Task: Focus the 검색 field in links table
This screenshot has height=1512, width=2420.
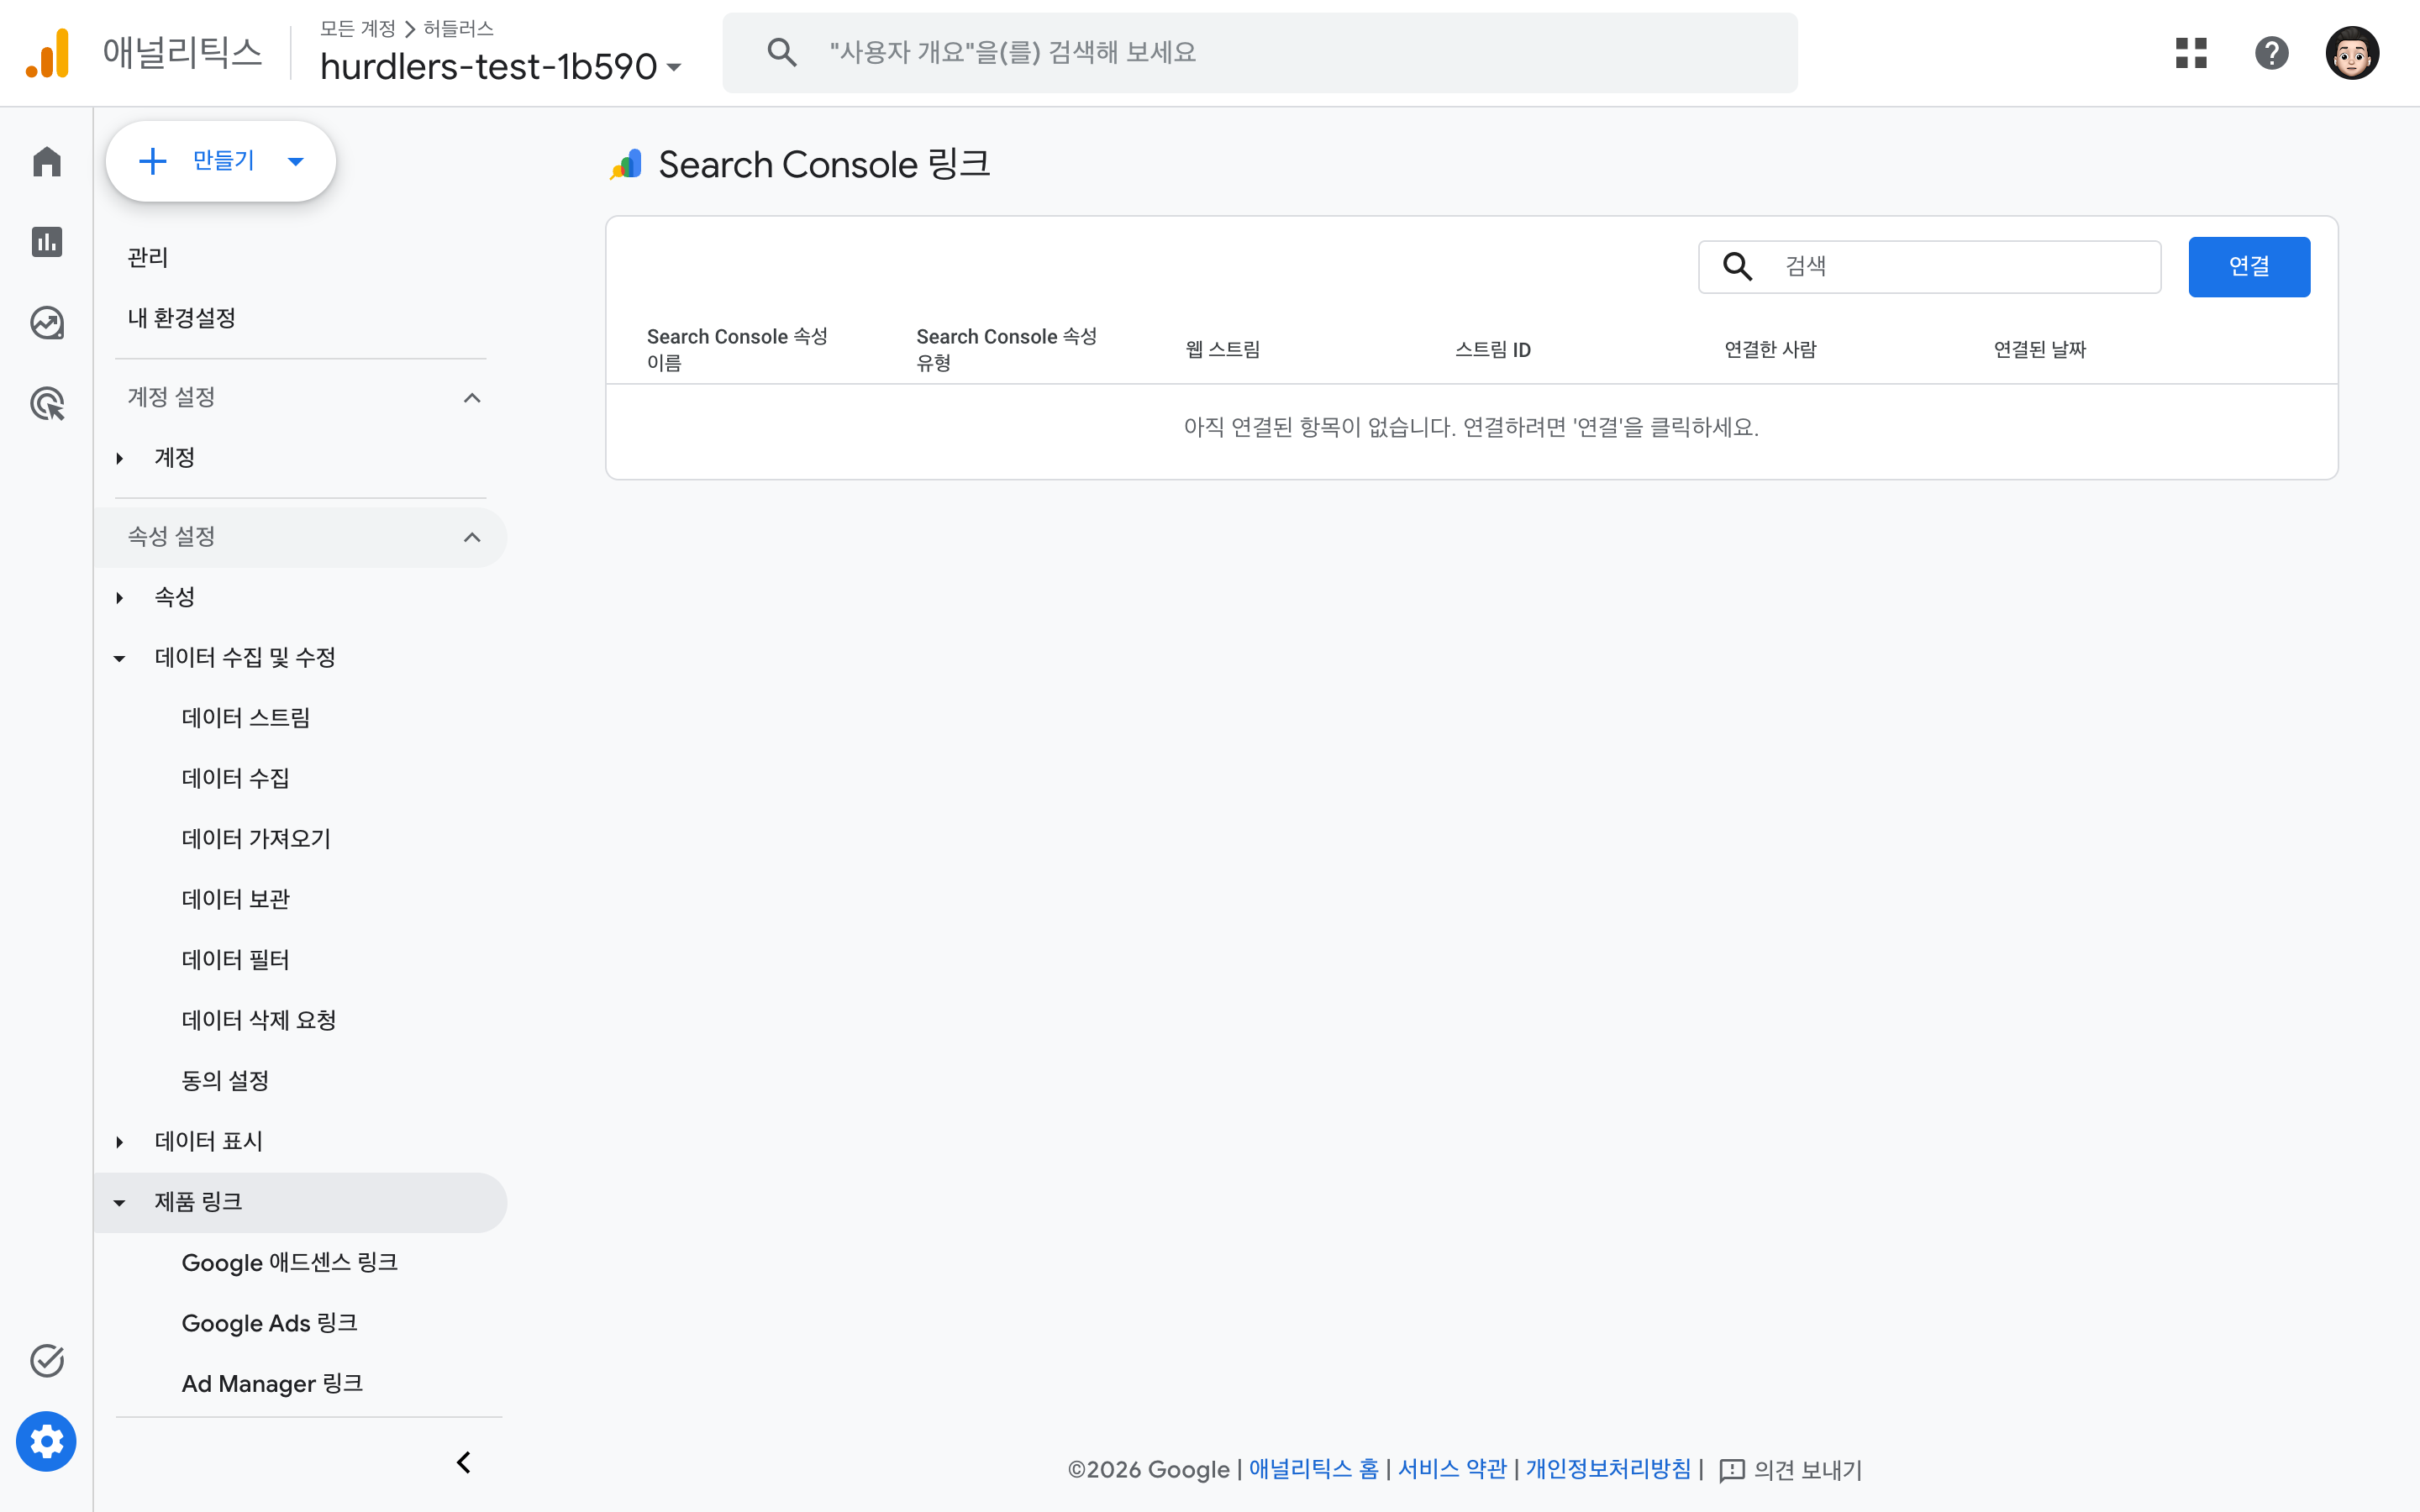Action: [1930, 266]
